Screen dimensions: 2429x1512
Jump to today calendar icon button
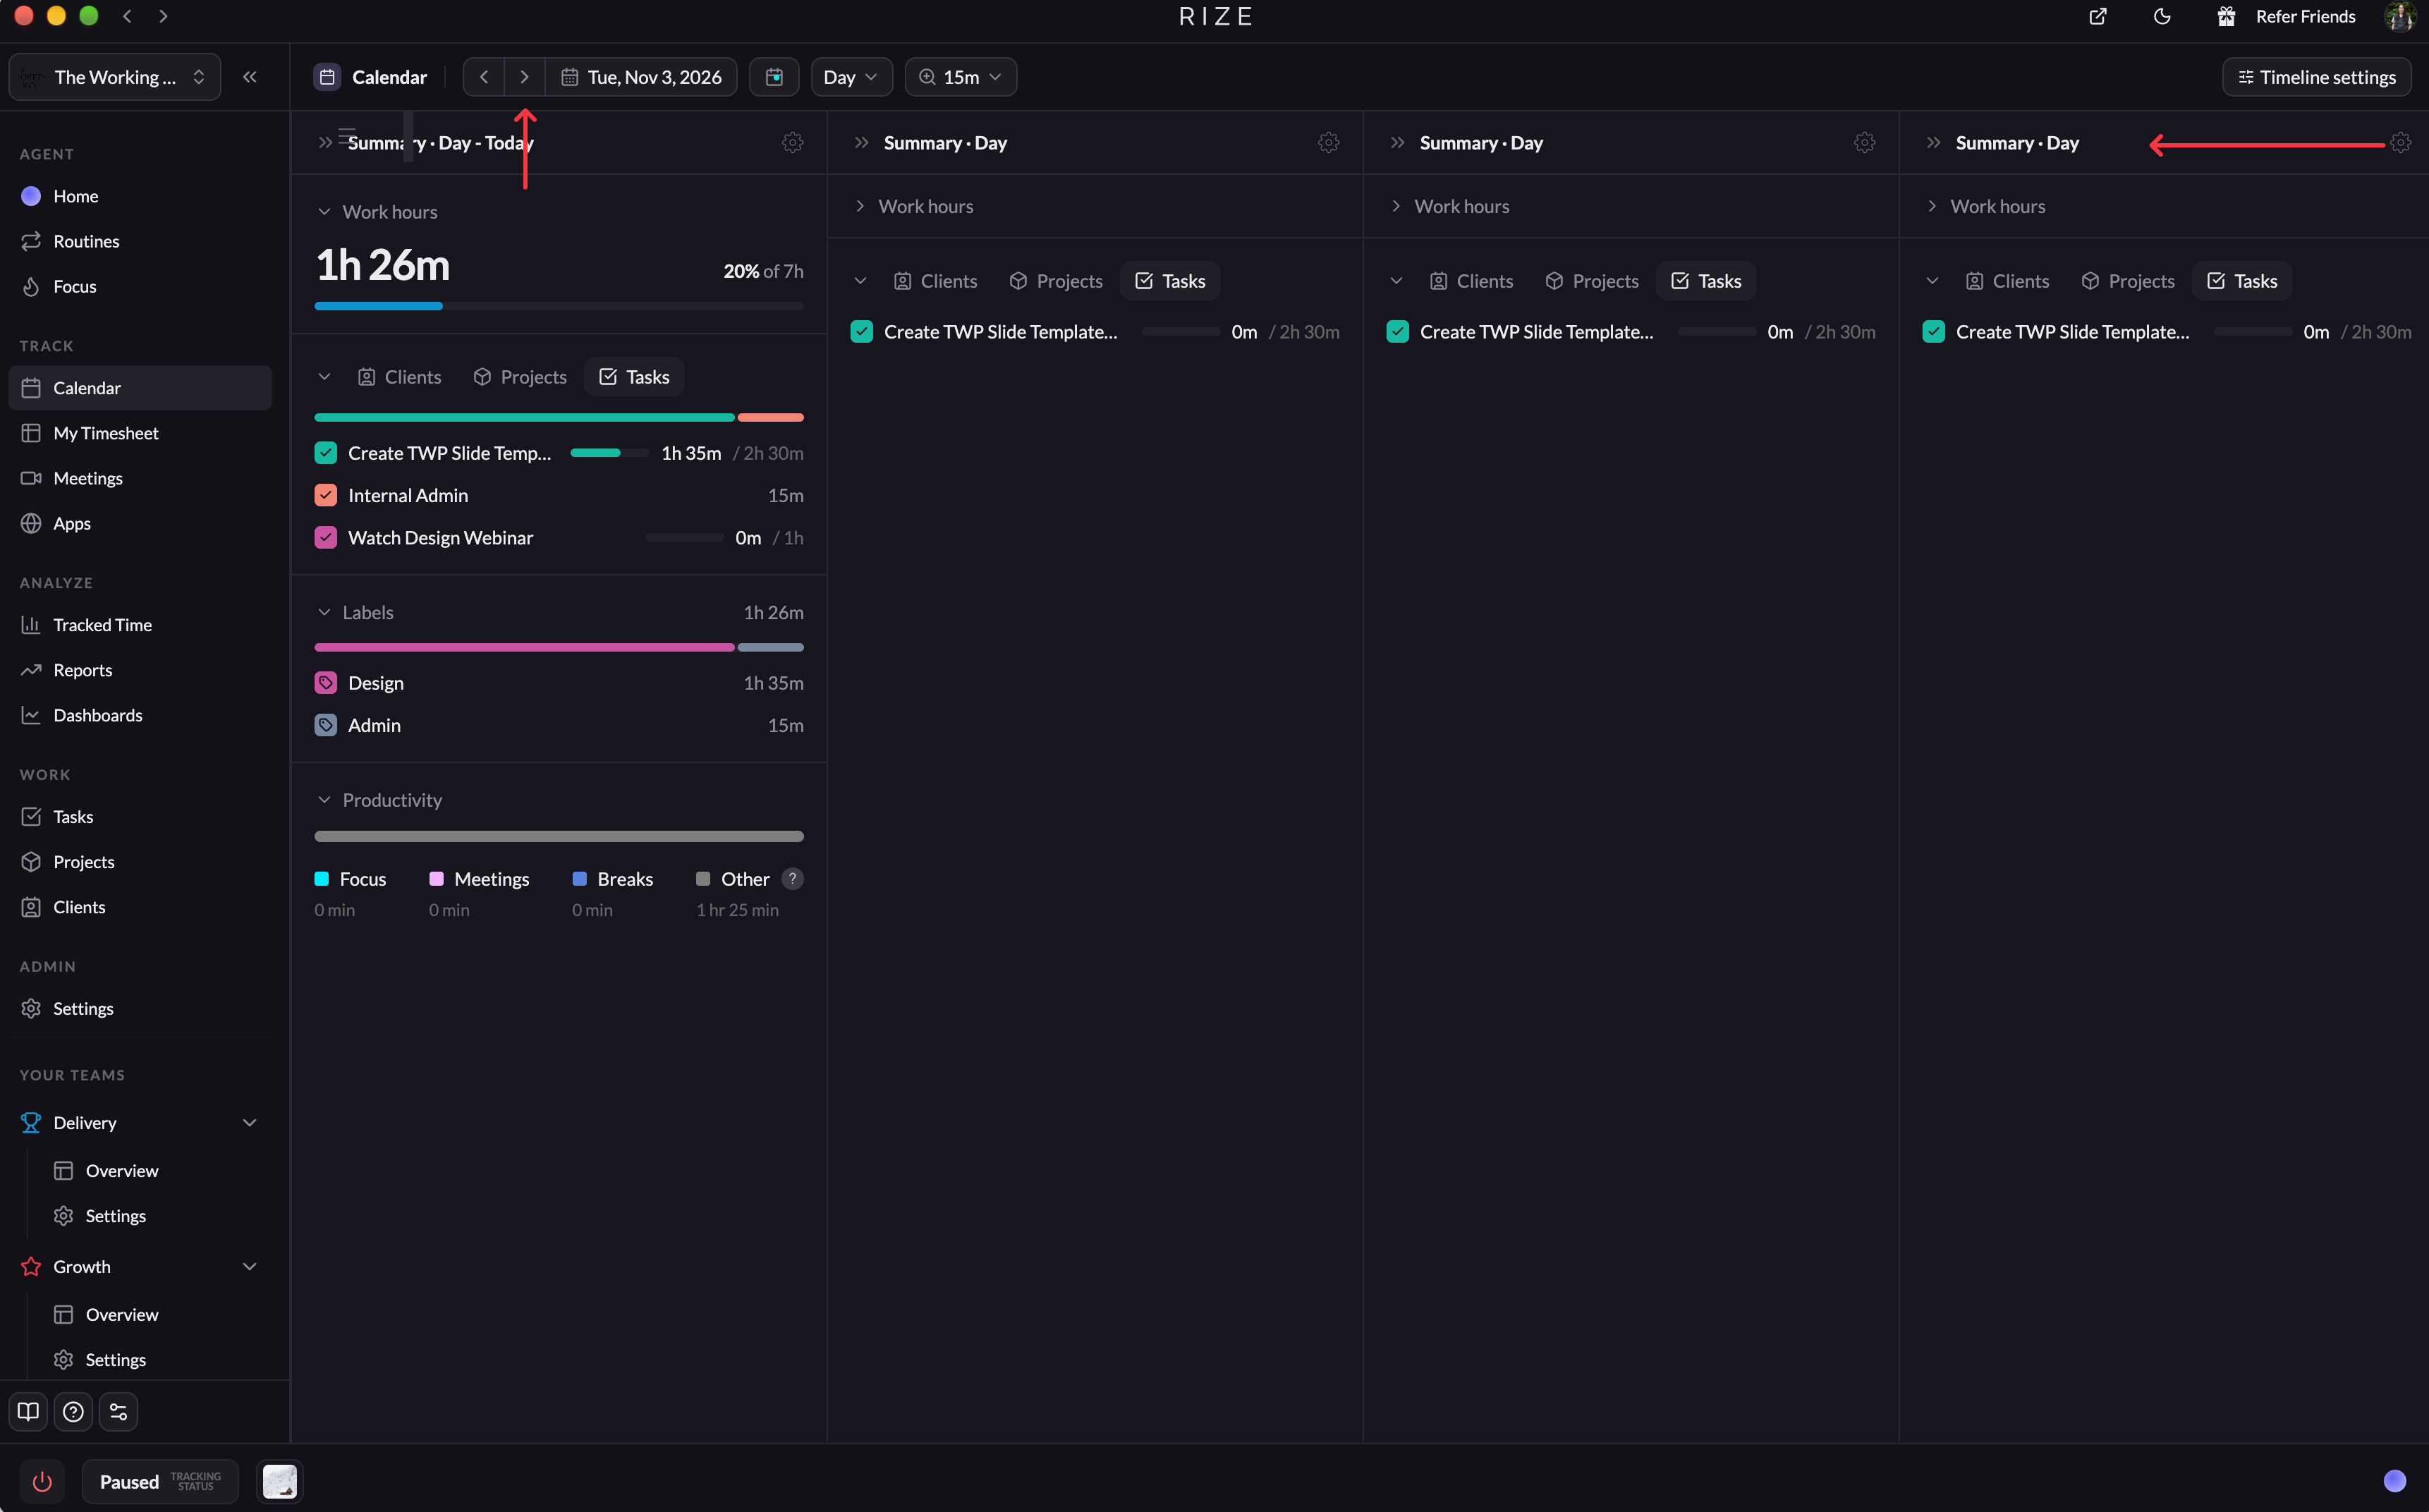(x=774, y=77)
